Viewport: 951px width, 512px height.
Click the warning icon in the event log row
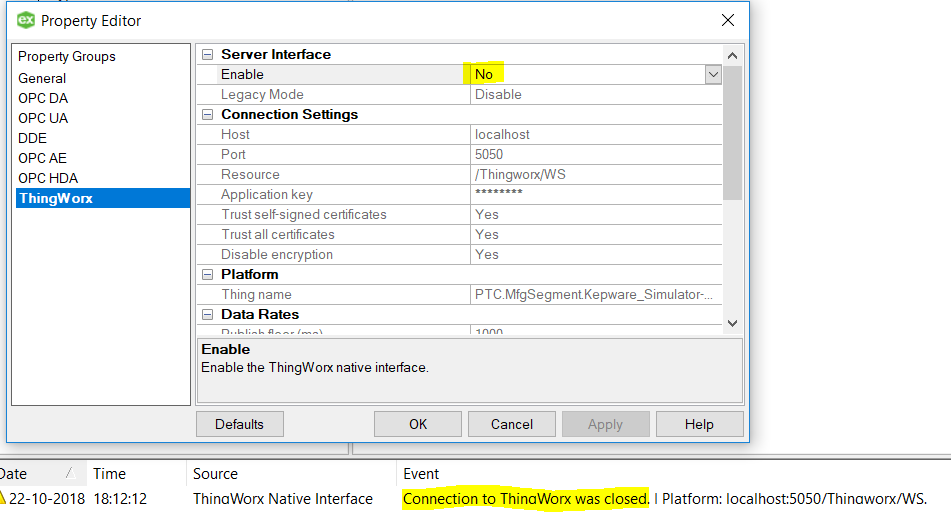coord(2,498)
